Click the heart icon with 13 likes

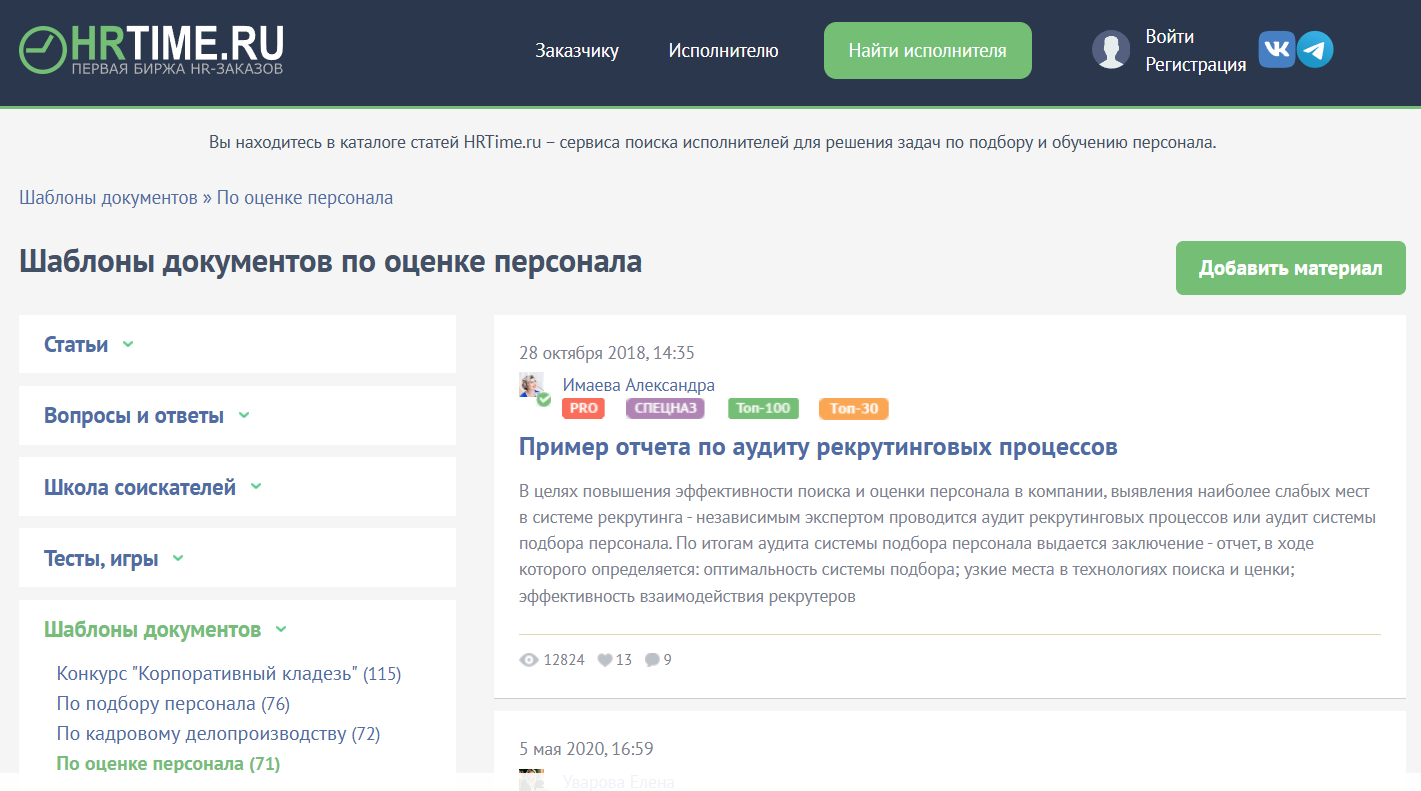[607, 659]
